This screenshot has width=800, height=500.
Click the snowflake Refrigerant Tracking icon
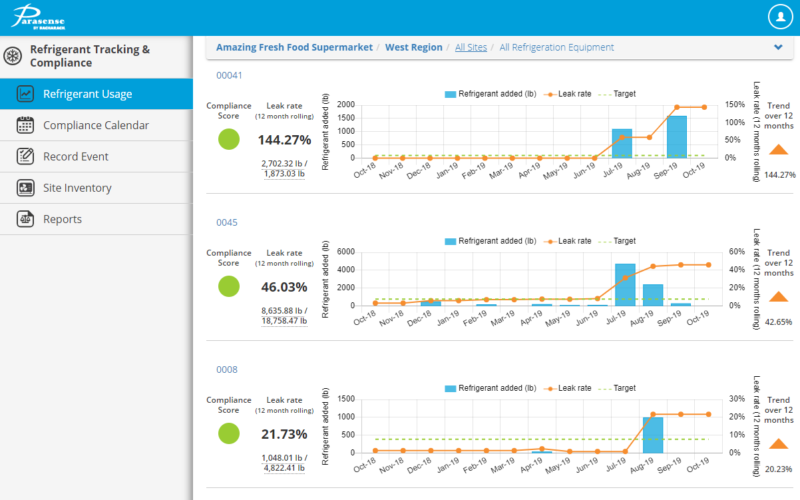coord(13,55)
